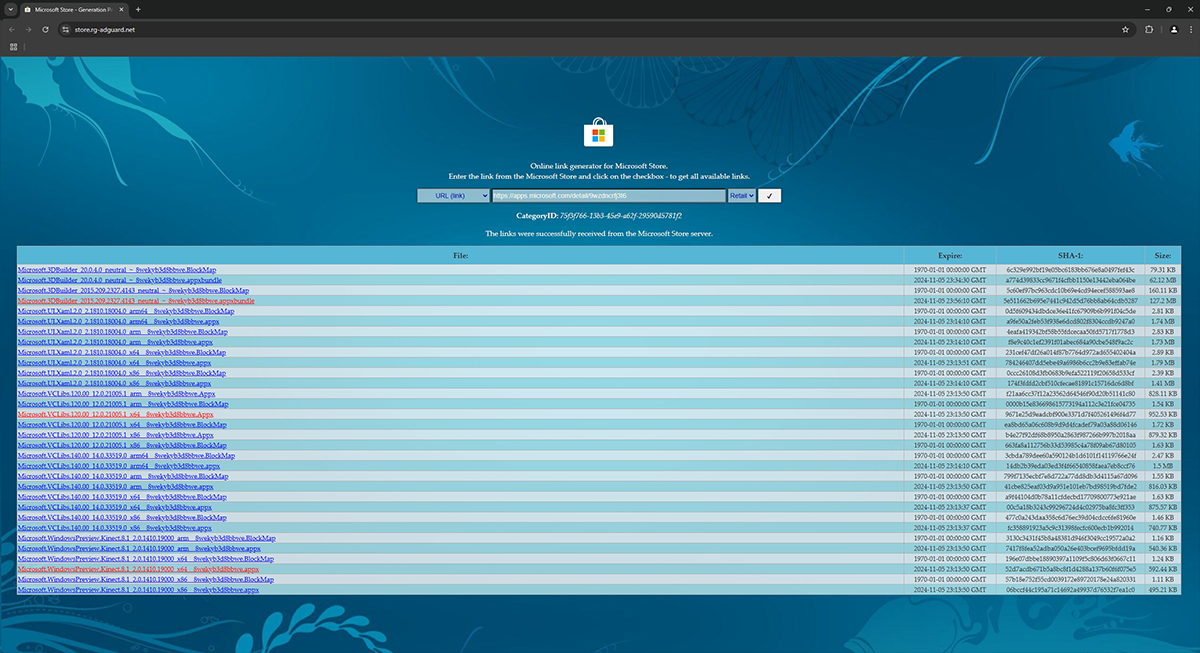Bookmark this page with the star icon
1200x653 pixels.
pyautogui.click(x=1125, y=29)
